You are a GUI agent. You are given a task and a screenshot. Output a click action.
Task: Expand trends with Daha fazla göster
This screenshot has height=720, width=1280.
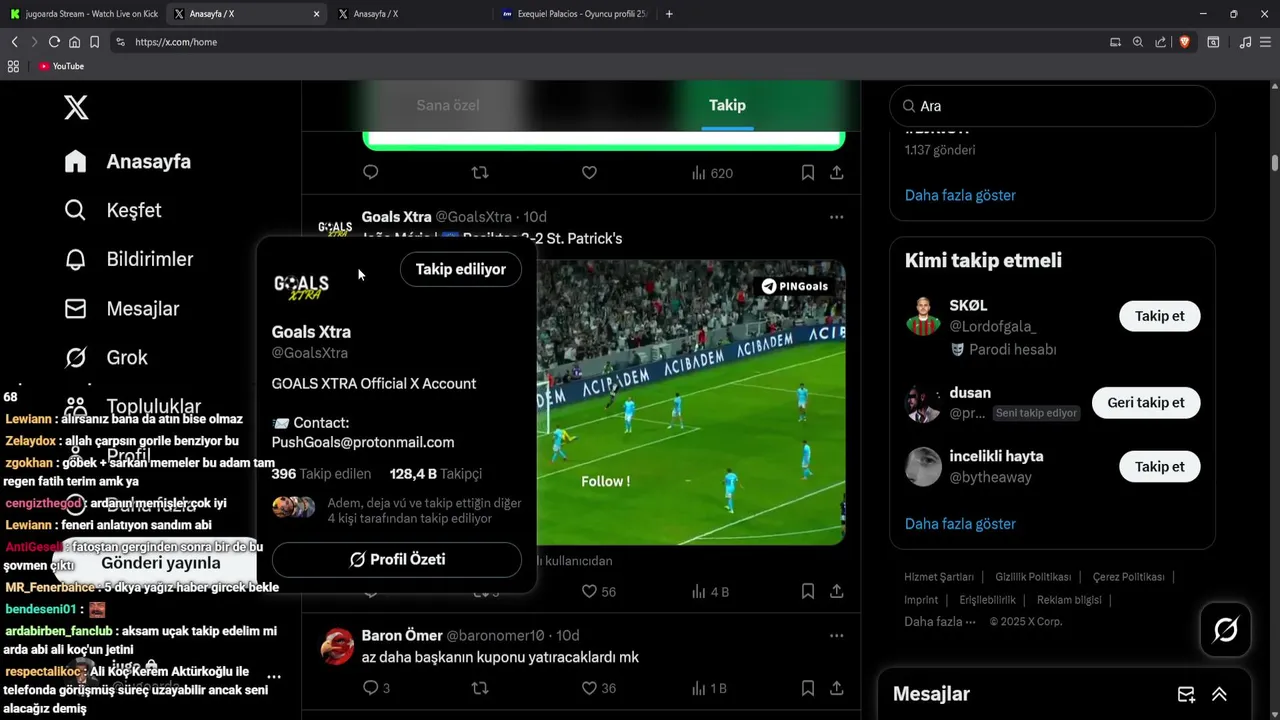[x=960, y=195]
